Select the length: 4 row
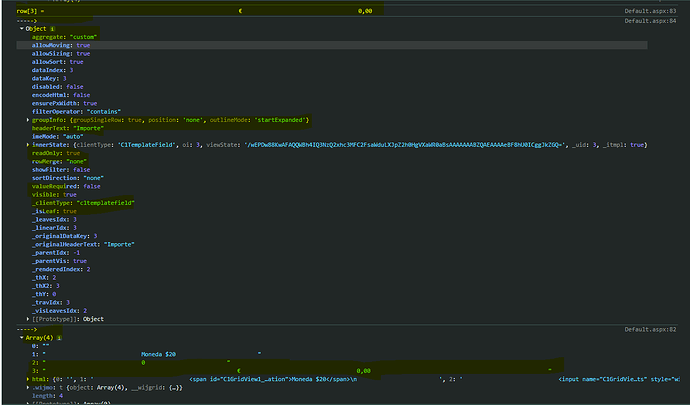This screenshot has width=690, height=405. [47, 396]
